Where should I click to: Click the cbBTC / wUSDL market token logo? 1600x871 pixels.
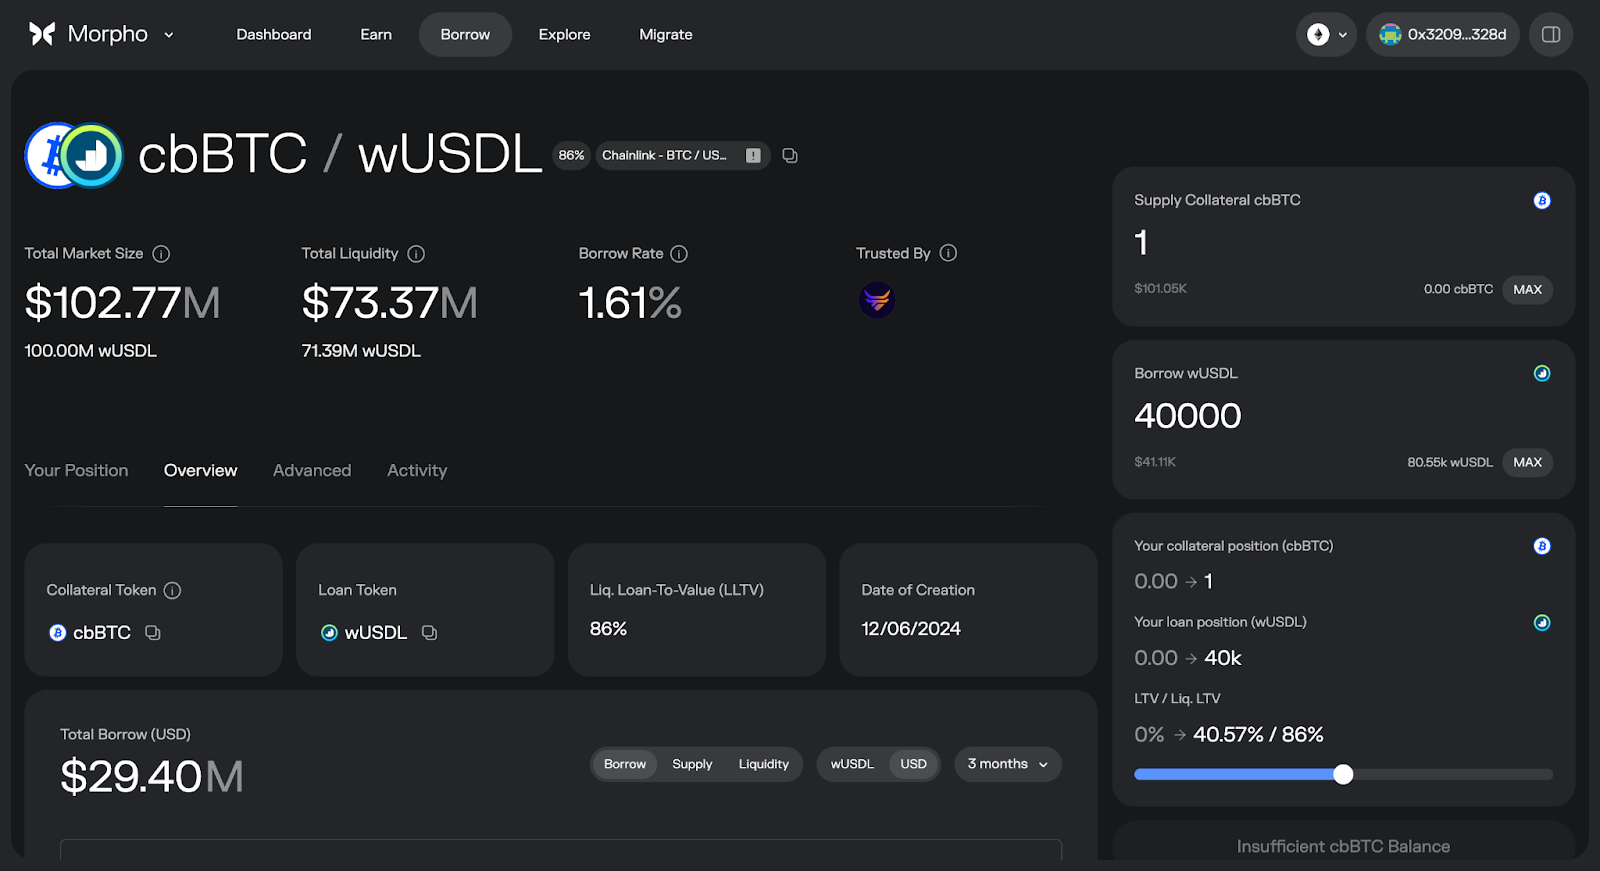click(x=74, y=155)
